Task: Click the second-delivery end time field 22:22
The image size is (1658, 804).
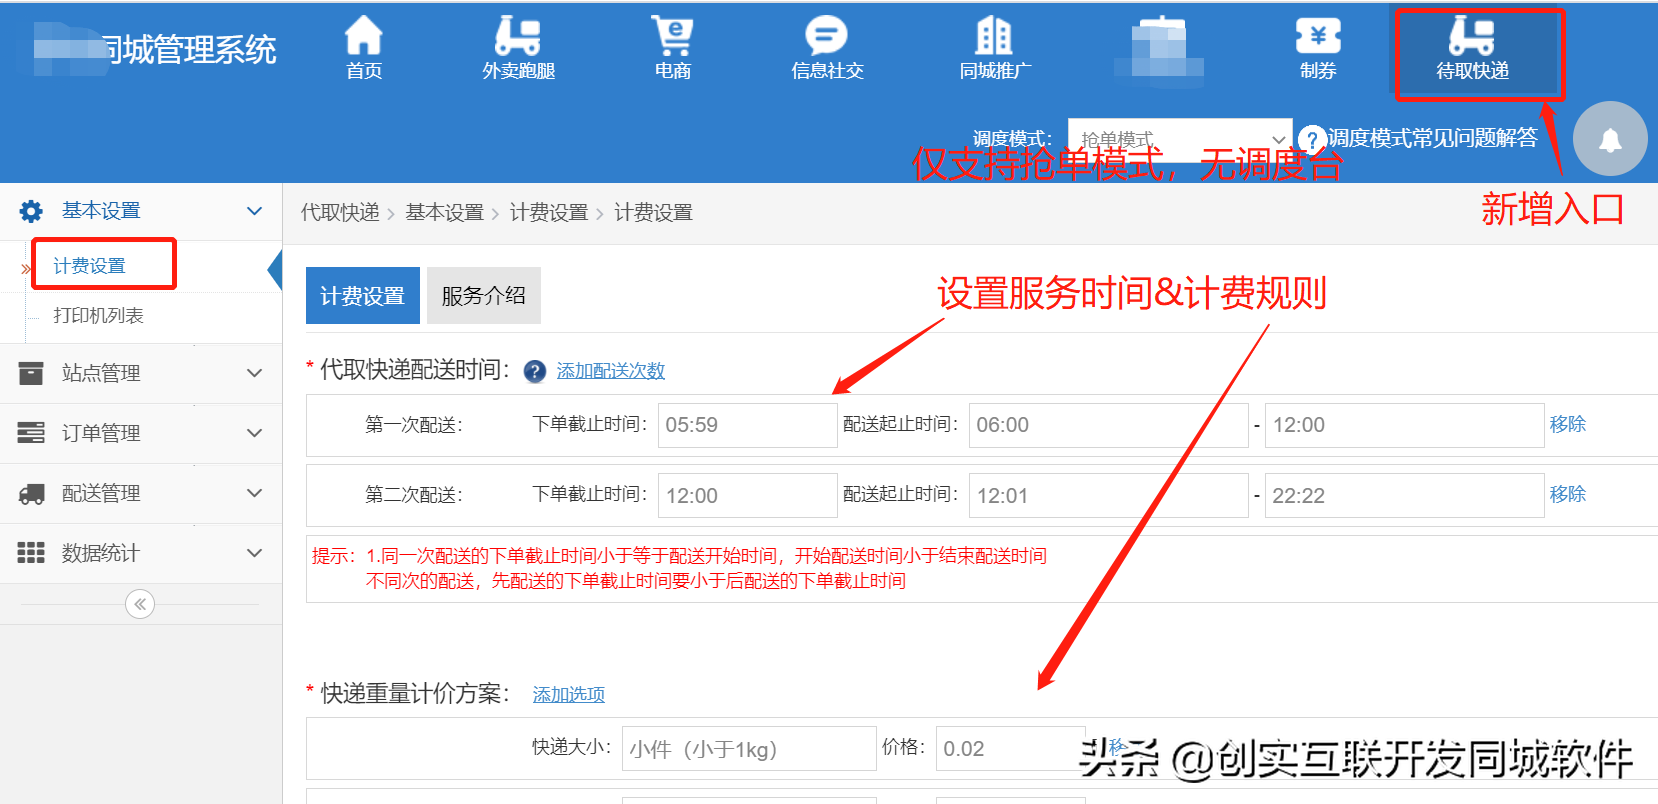Action: click(1404, 495)
